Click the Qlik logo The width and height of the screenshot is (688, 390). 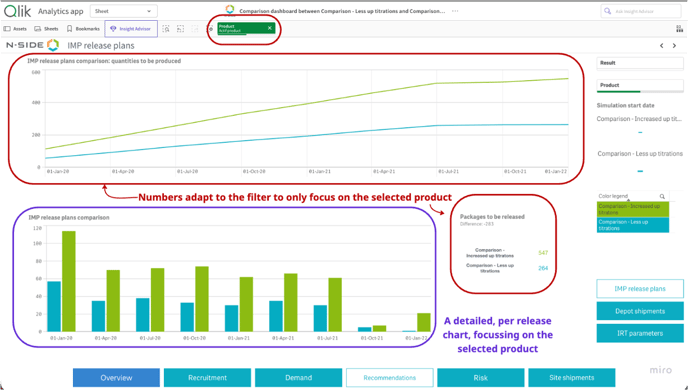pyautogui.click(x=18, y=11)
